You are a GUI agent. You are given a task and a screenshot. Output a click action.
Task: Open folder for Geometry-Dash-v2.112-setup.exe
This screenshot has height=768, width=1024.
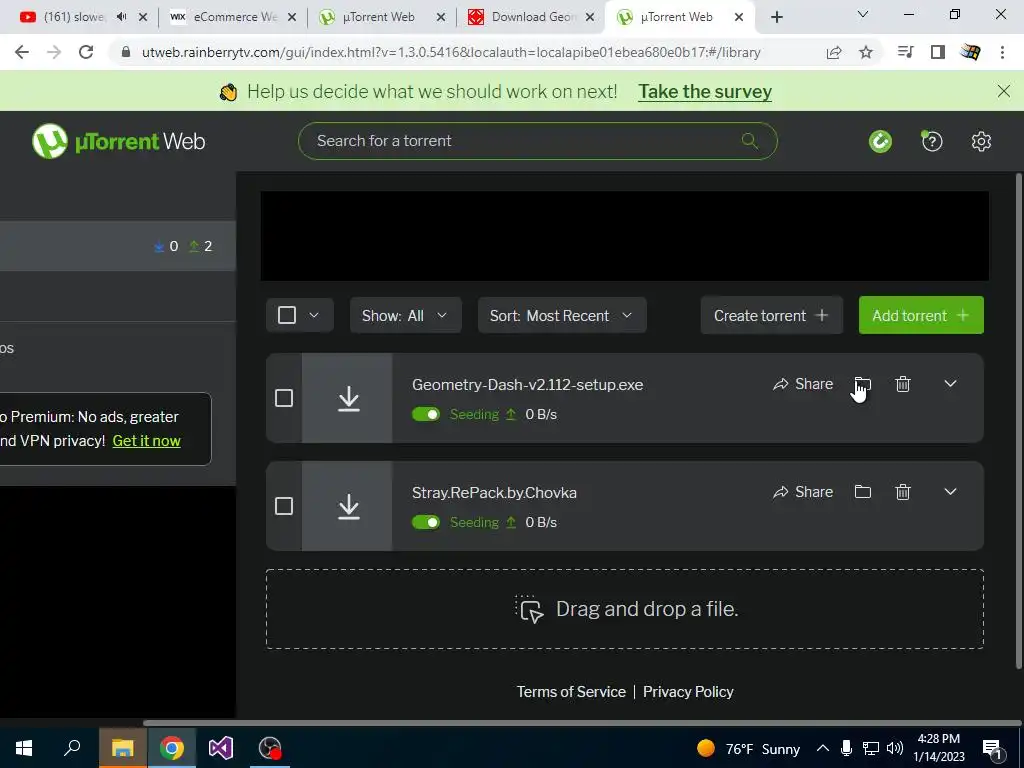pyautogui.click(x=863, y=384)
